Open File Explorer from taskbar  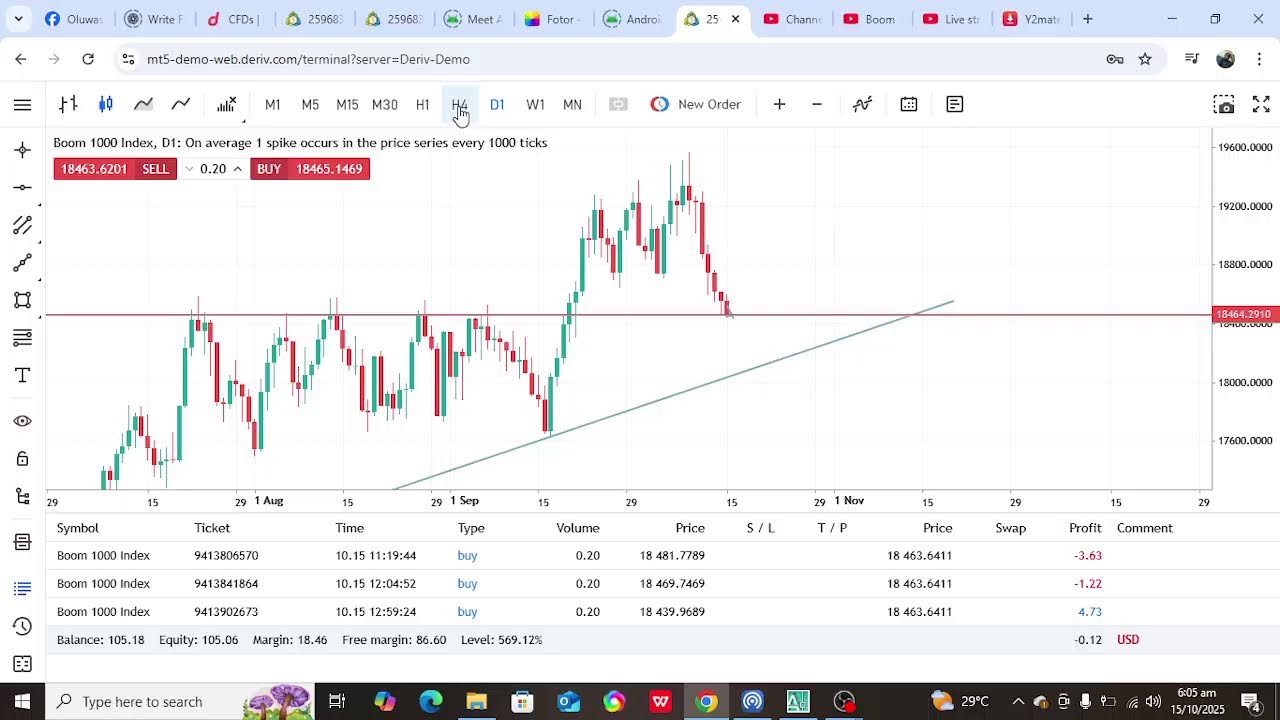[476, 701]
